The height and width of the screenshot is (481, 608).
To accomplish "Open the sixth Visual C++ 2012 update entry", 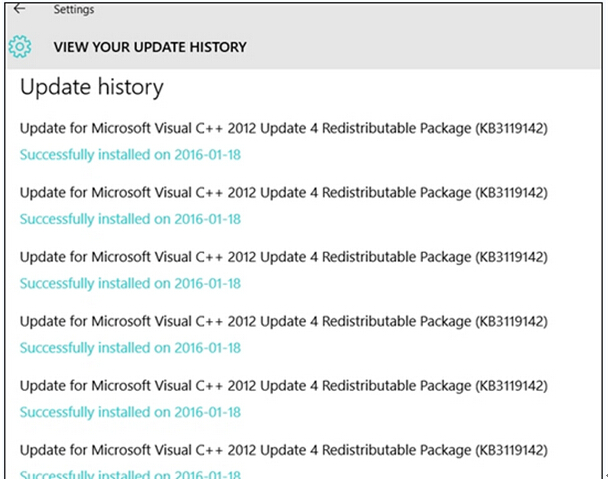I will (283, 450).
